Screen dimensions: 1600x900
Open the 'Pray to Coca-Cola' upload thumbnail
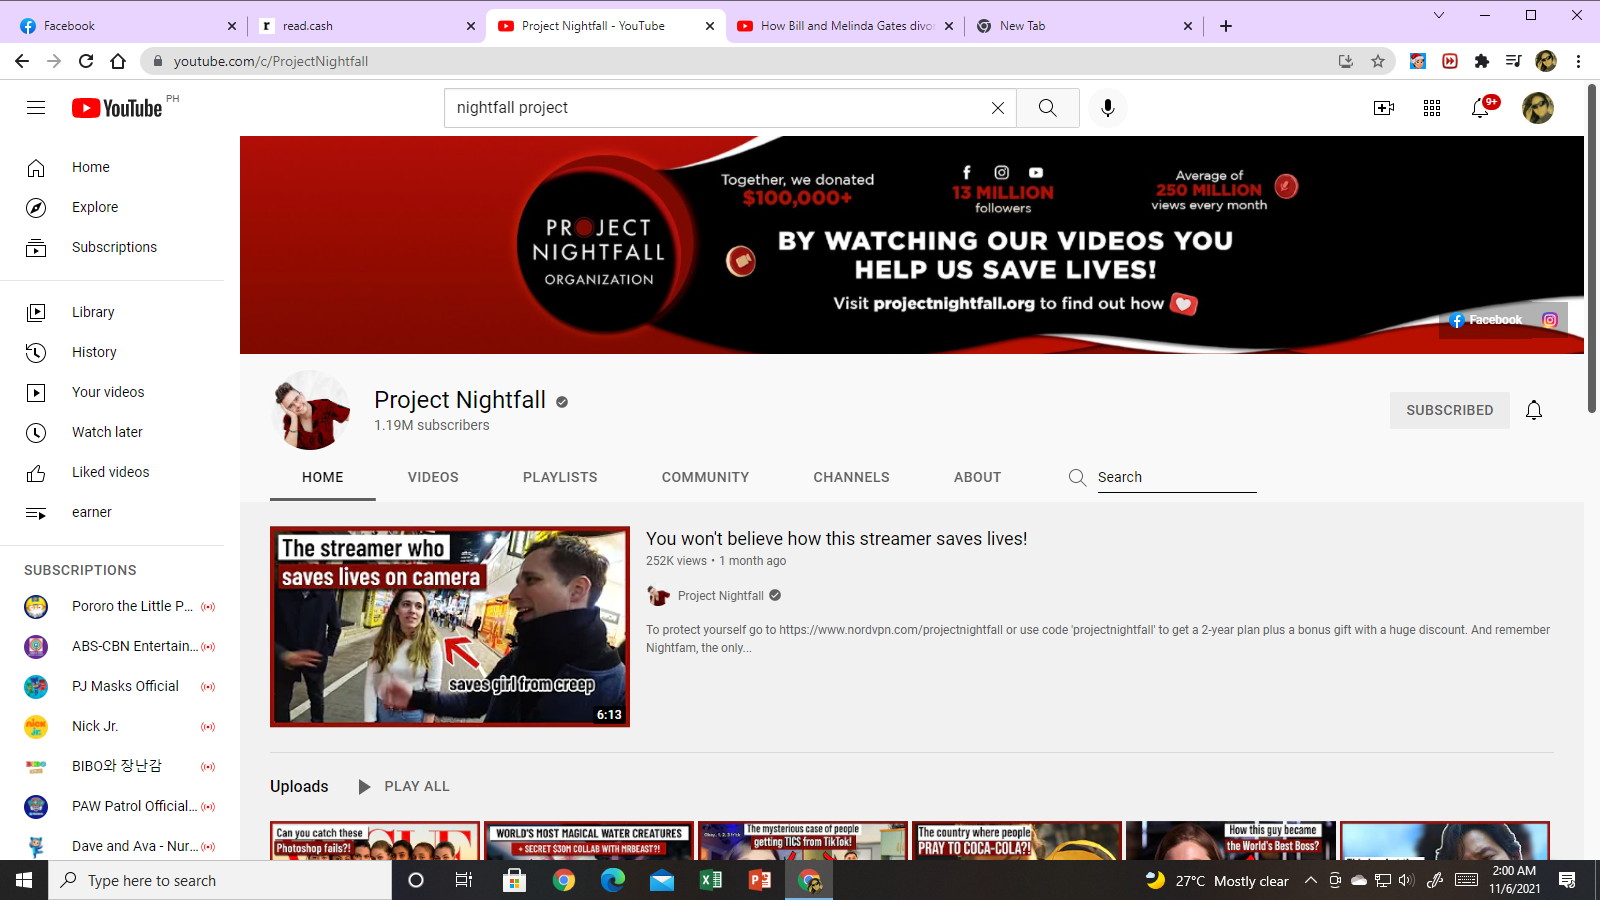point(1017,841)
